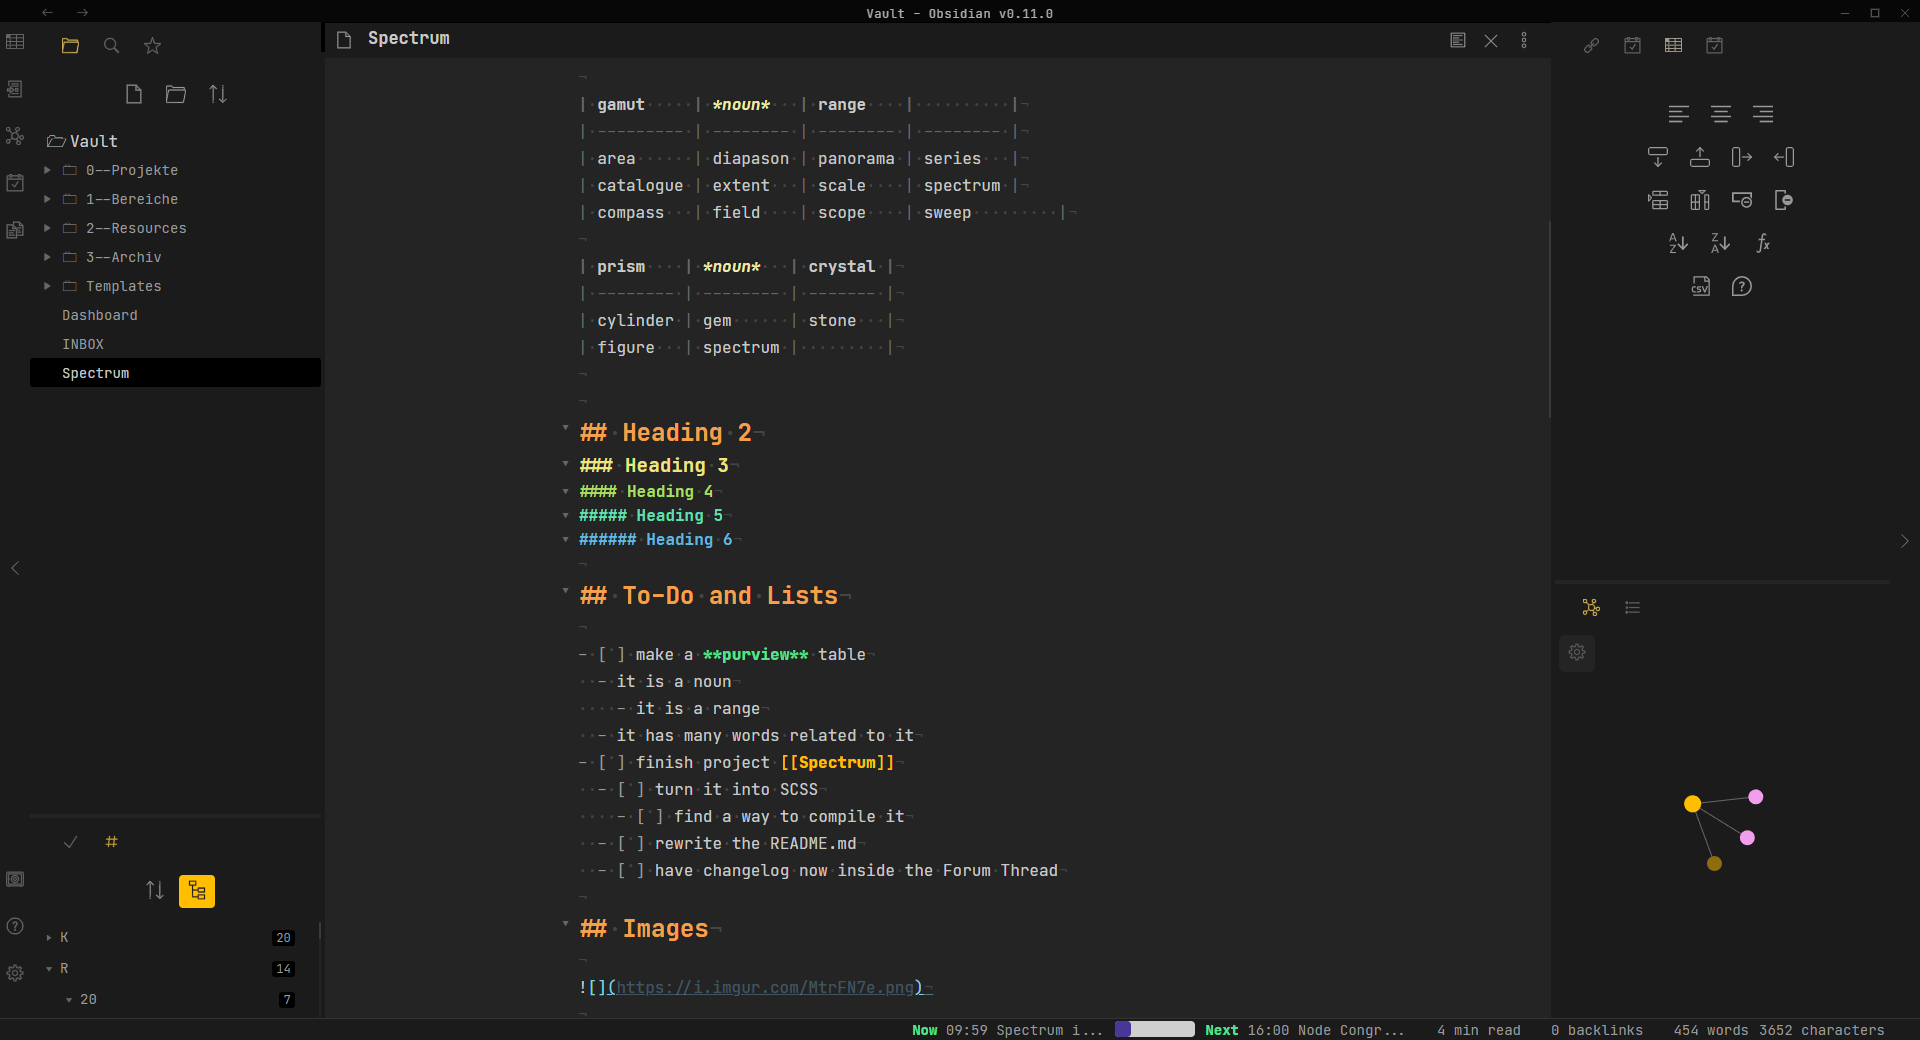Sort table rows descending Z to A

(1720, 243)
